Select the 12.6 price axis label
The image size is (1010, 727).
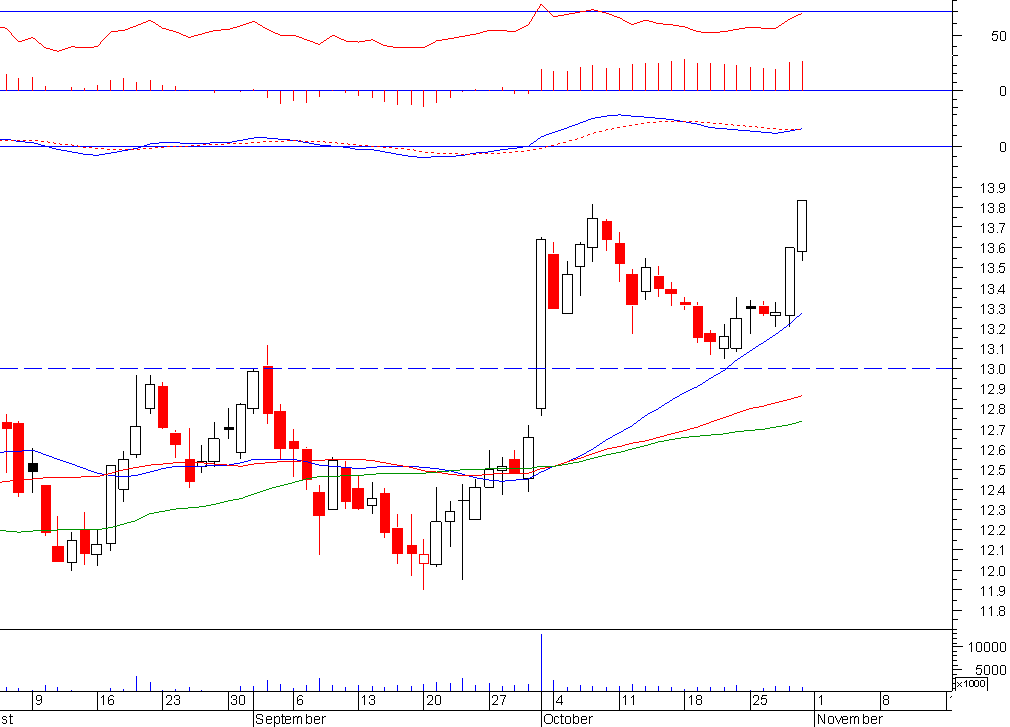pyautogui.click(x=992, y=450)
